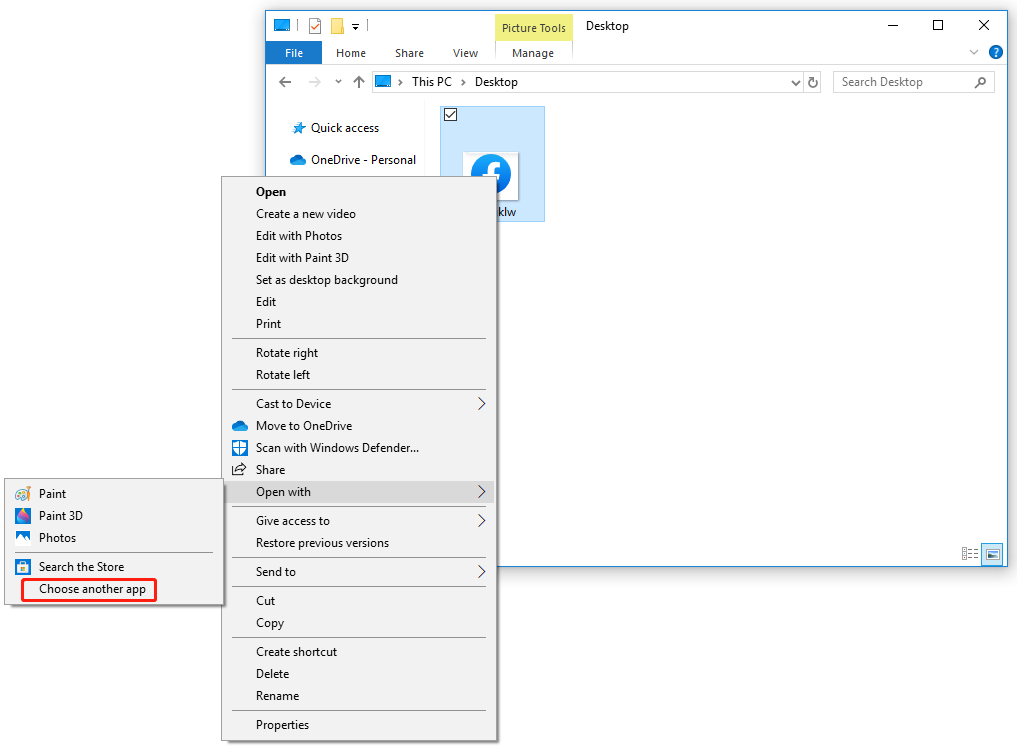Screen dimensions: 1017x746
Task: Uncheck the selected file checkbox
Action: click(450, 116)
